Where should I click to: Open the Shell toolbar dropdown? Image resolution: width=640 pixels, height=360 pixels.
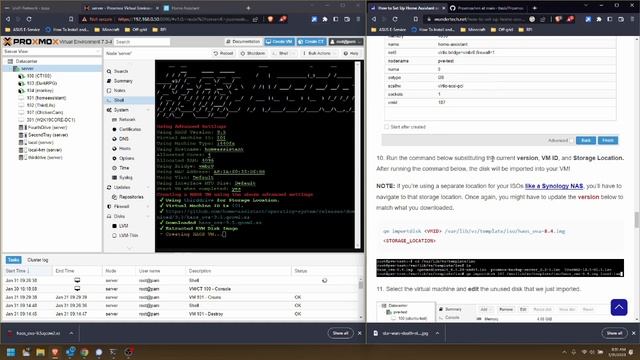click(x=284, y=53)
